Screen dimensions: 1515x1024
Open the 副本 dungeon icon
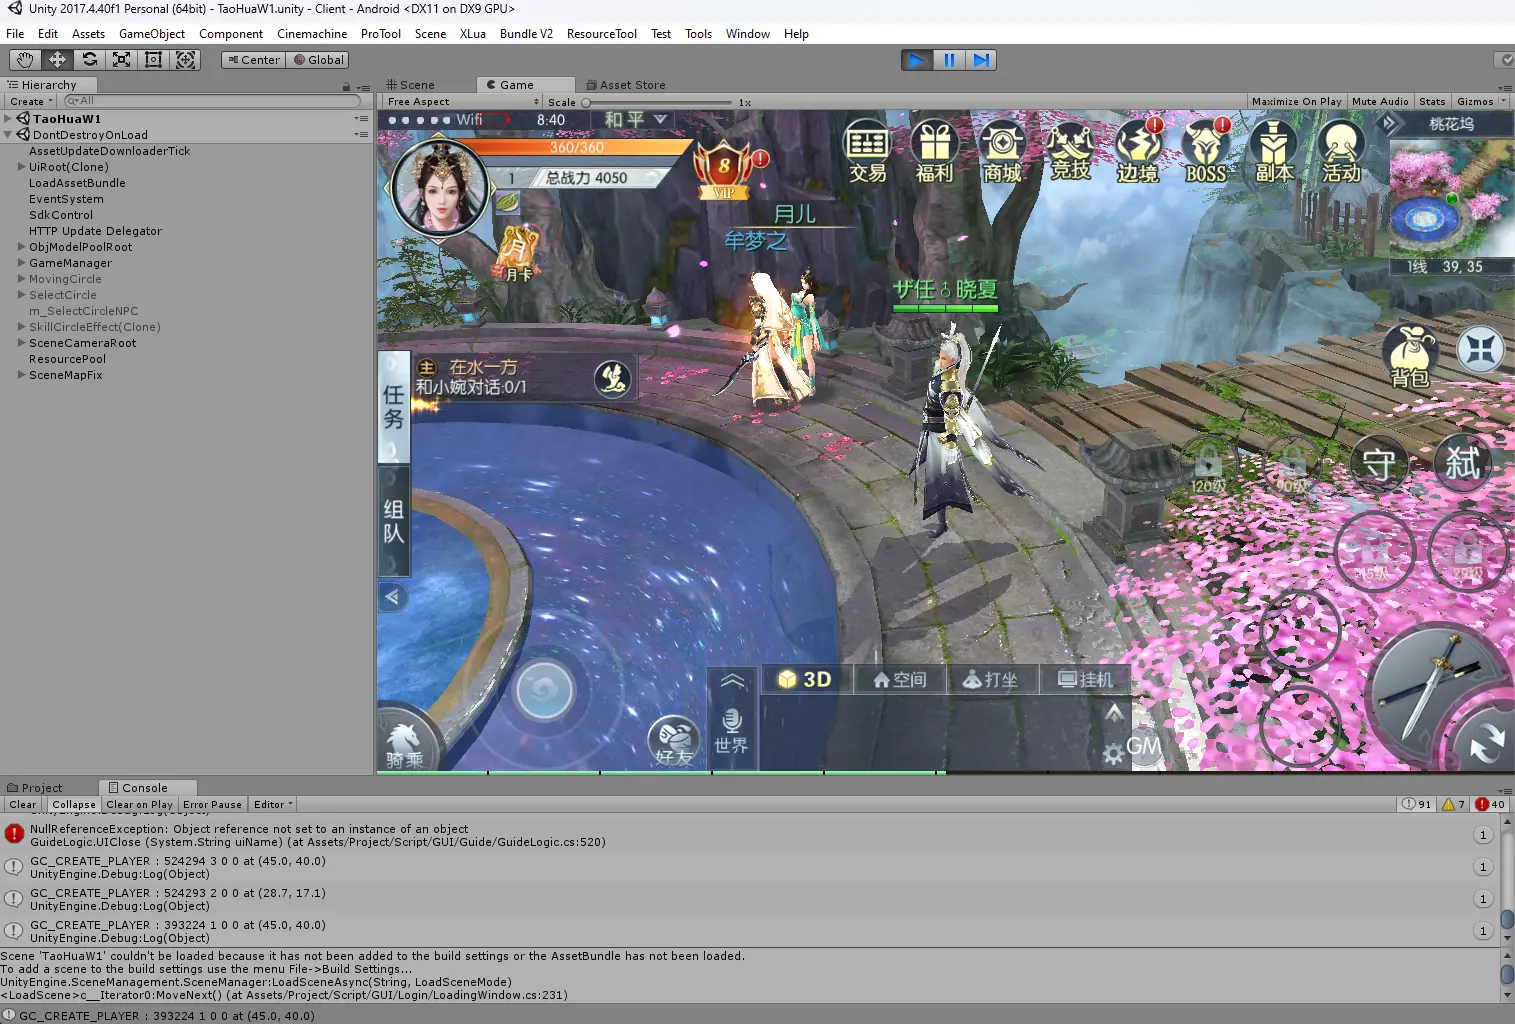click(1274, 151)
